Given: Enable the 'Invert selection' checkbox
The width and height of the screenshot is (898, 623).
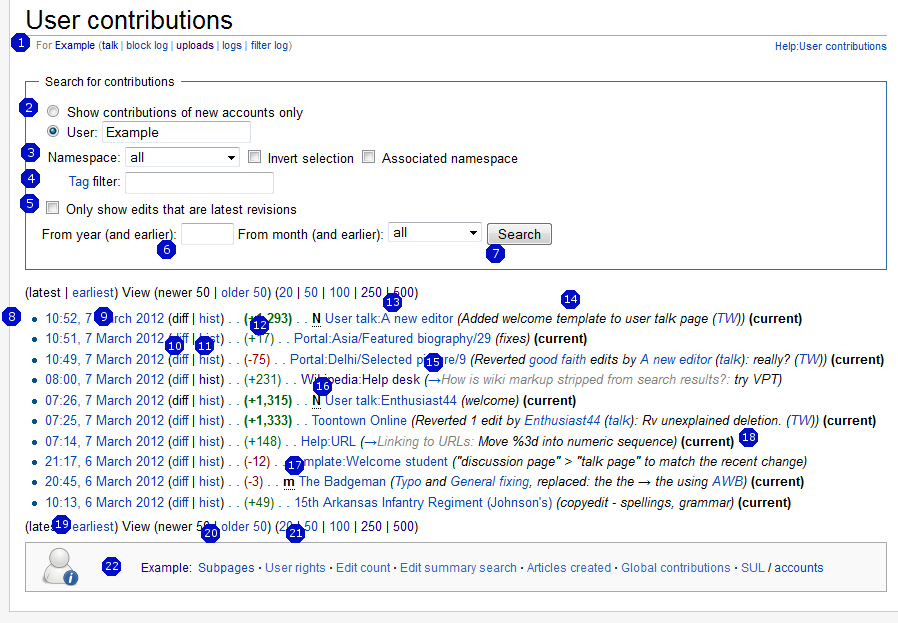Looking at the screenshot, I should 254,157.
